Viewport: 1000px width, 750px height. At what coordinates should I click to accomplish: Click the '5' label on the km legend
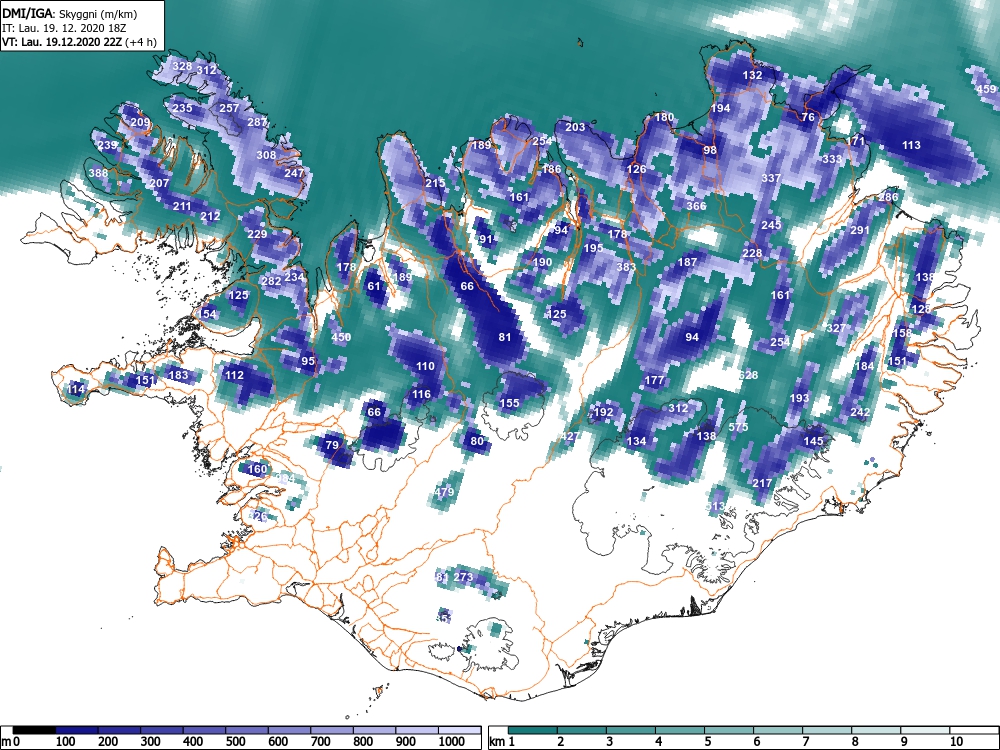[x=708, y=742]
